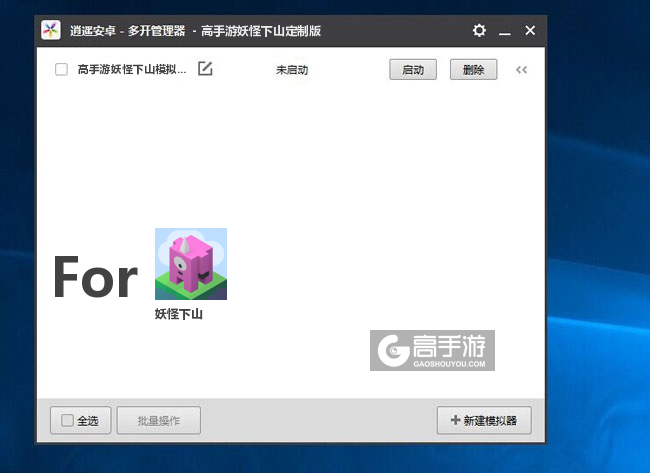Click the large "For" text
Image resolution: width=650 pixels, height=473 pixels.
(95, 277)
